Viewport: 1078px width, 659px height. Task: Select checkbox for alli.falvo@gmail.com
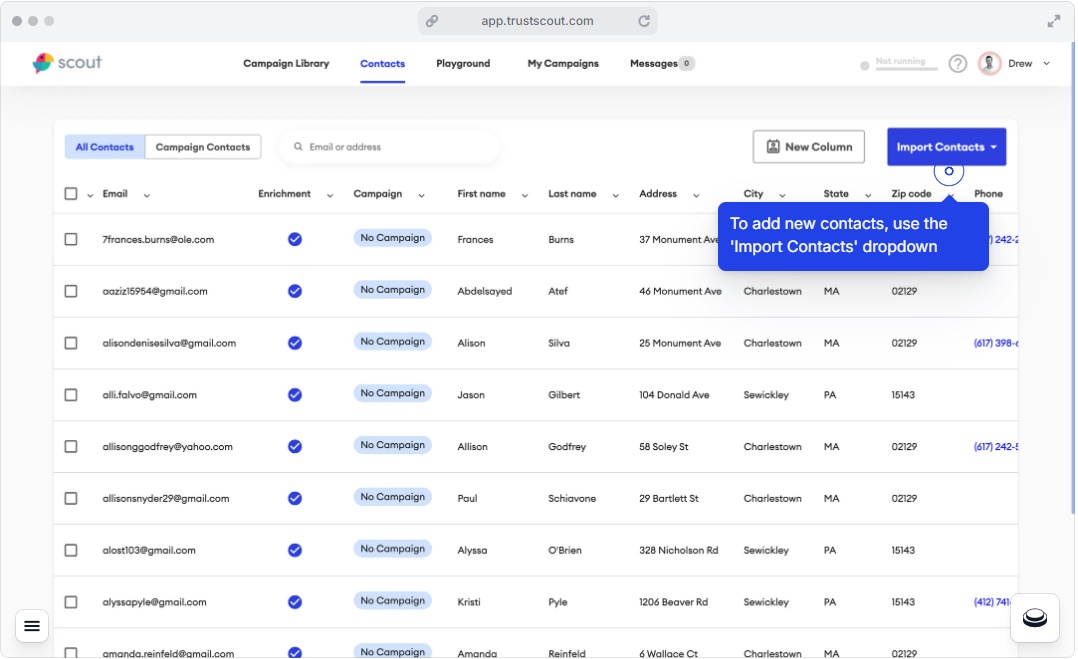[x=71, y=395]
